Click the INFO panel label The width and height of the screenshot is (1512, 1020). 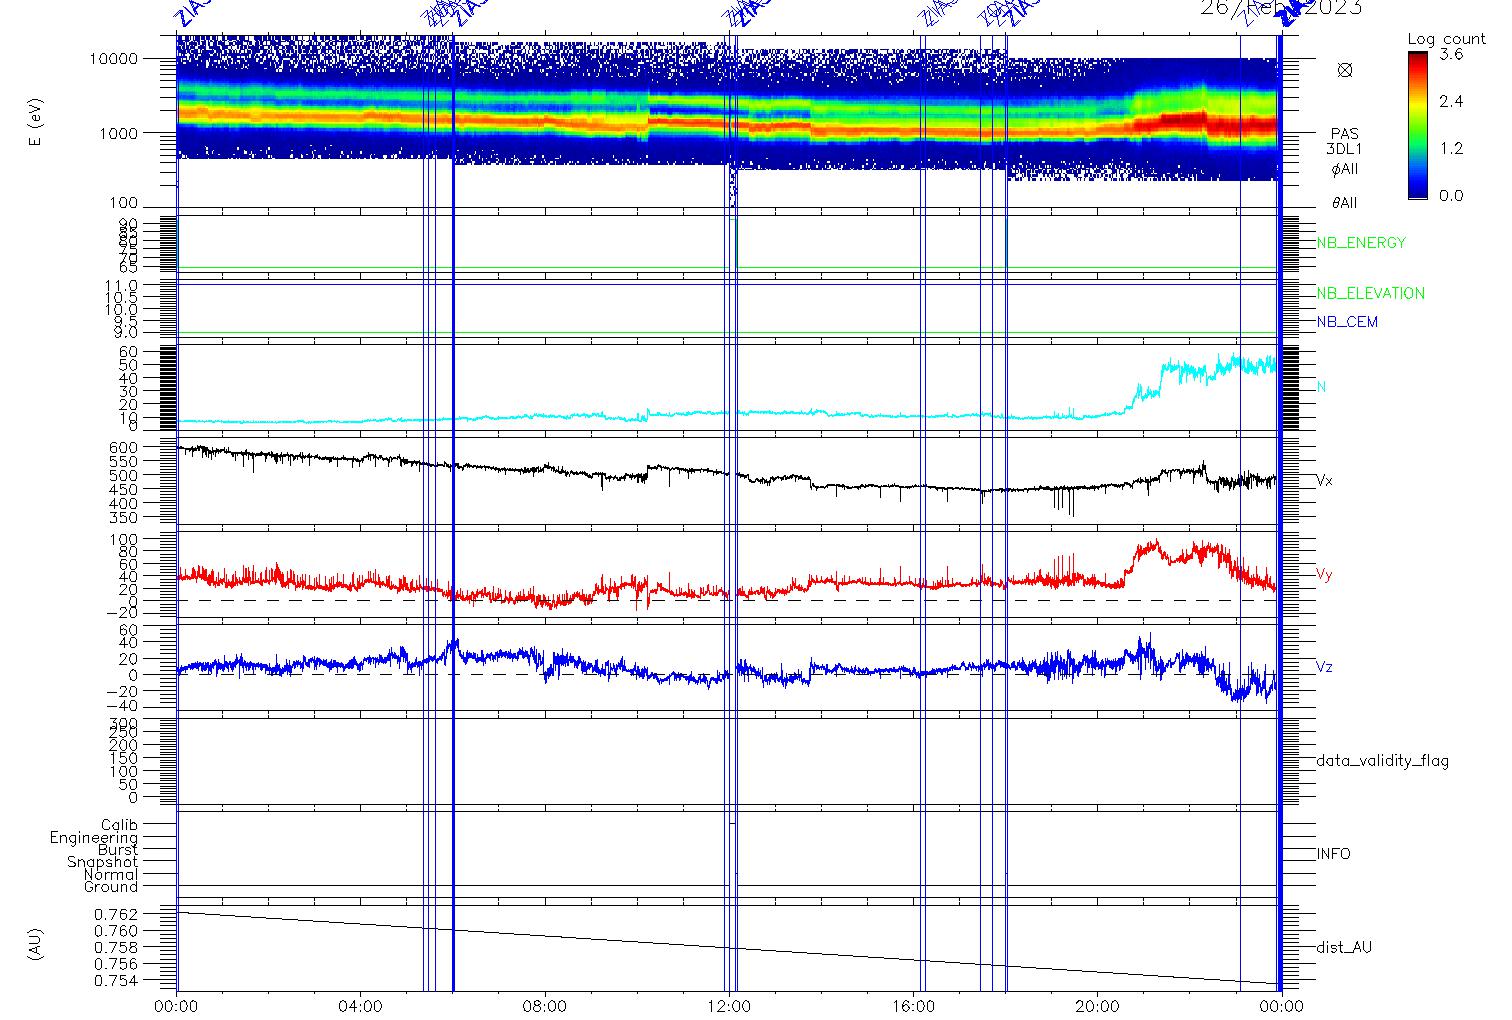click(1333, 854)
